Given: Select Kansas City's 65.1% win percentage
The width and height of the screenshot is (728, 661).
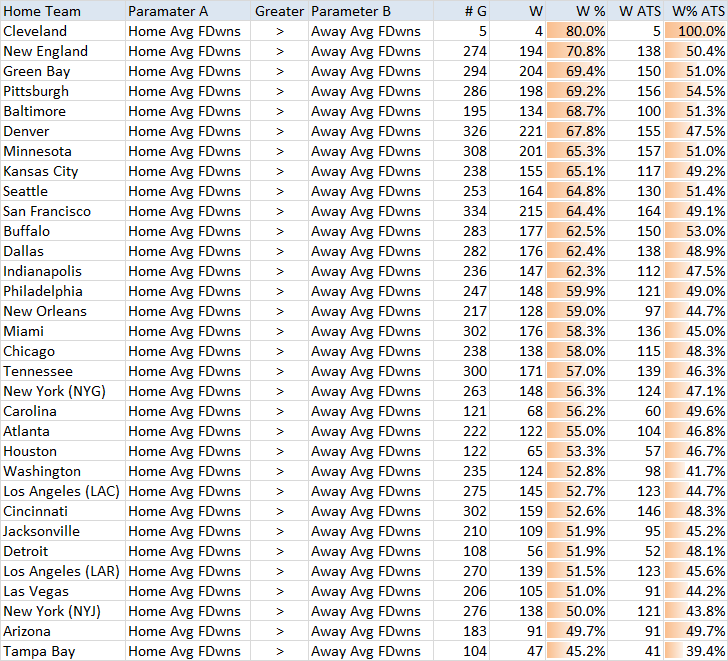Looking at the screenshot, I should point(577,171).
